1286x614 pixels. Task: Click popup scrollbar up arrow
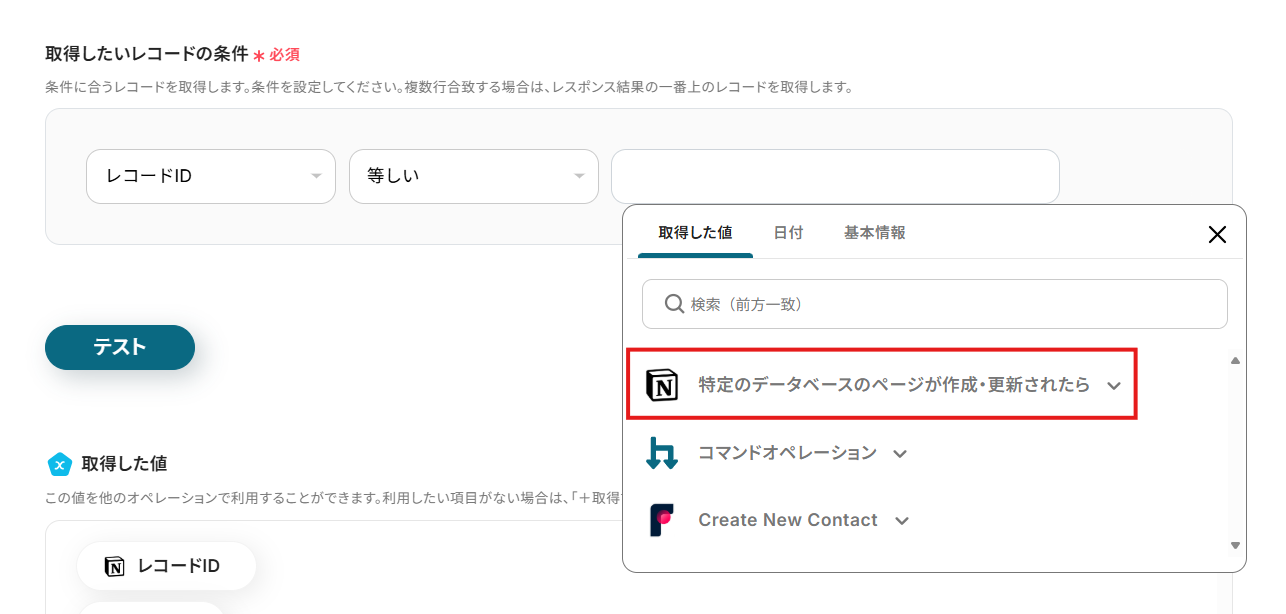tap(1235, 360)
